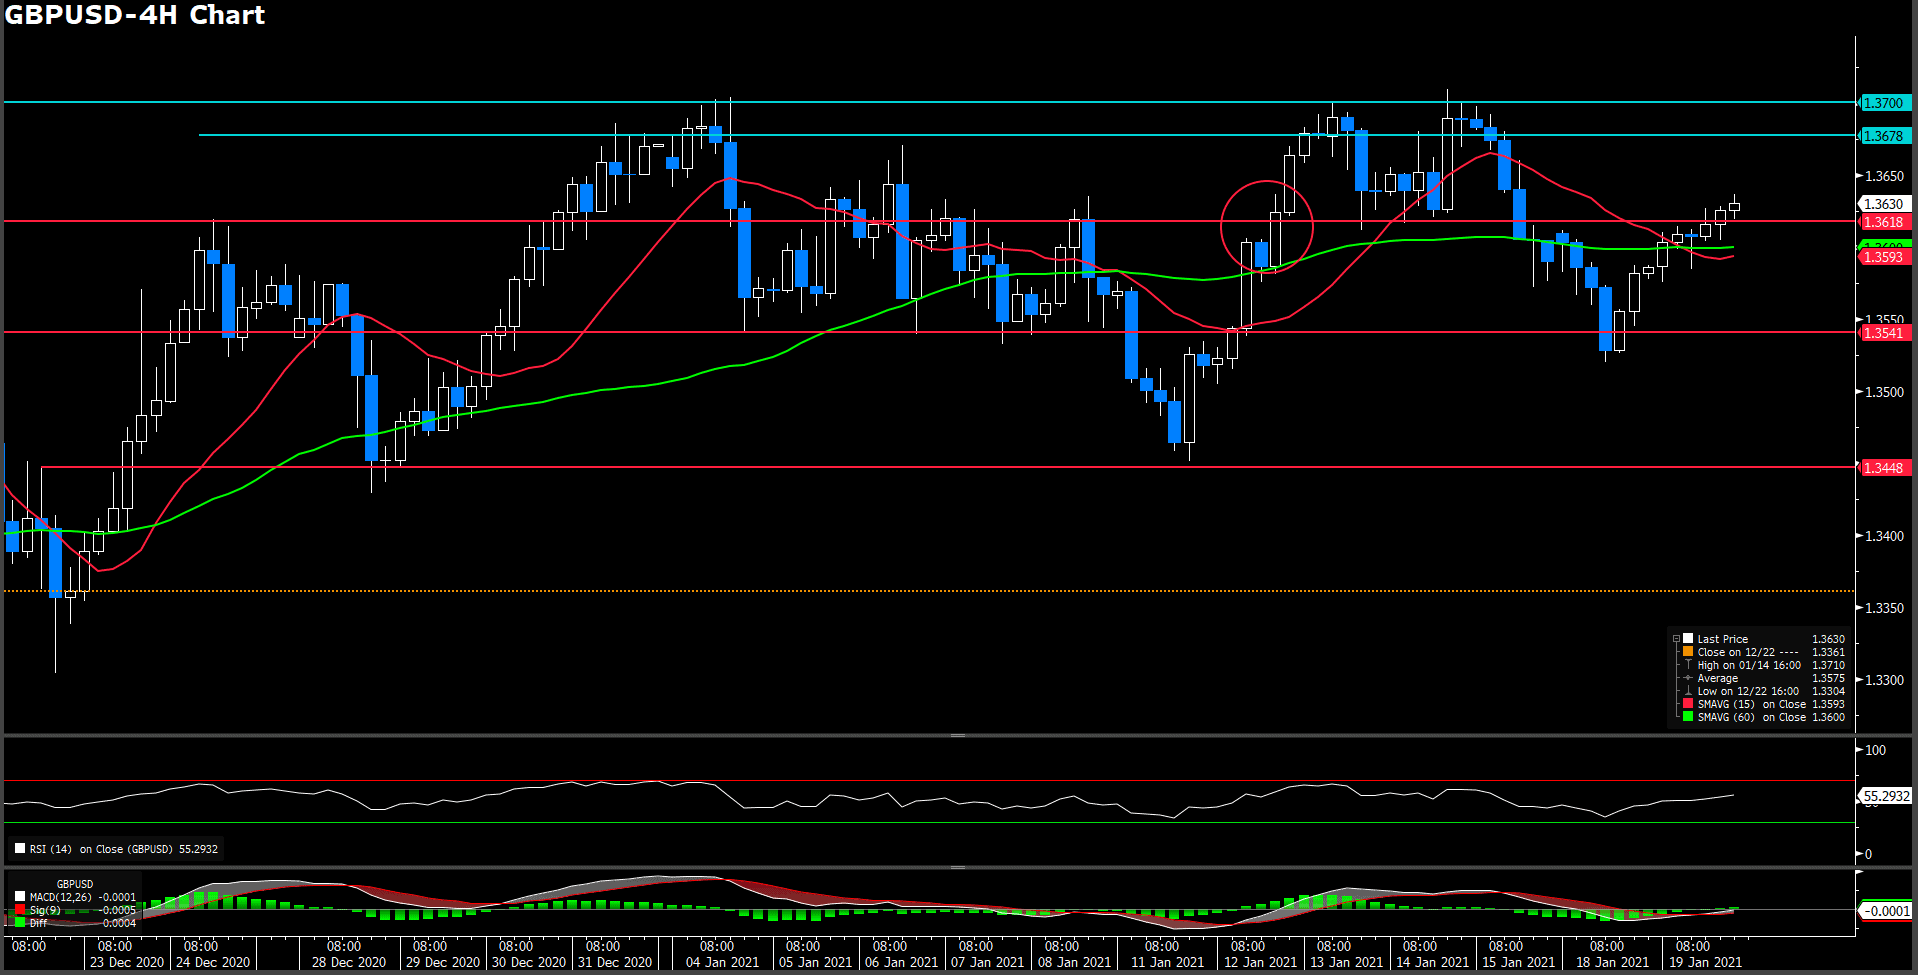Click the '14 Jan 2021' date label

click(x=1432, y=962)
